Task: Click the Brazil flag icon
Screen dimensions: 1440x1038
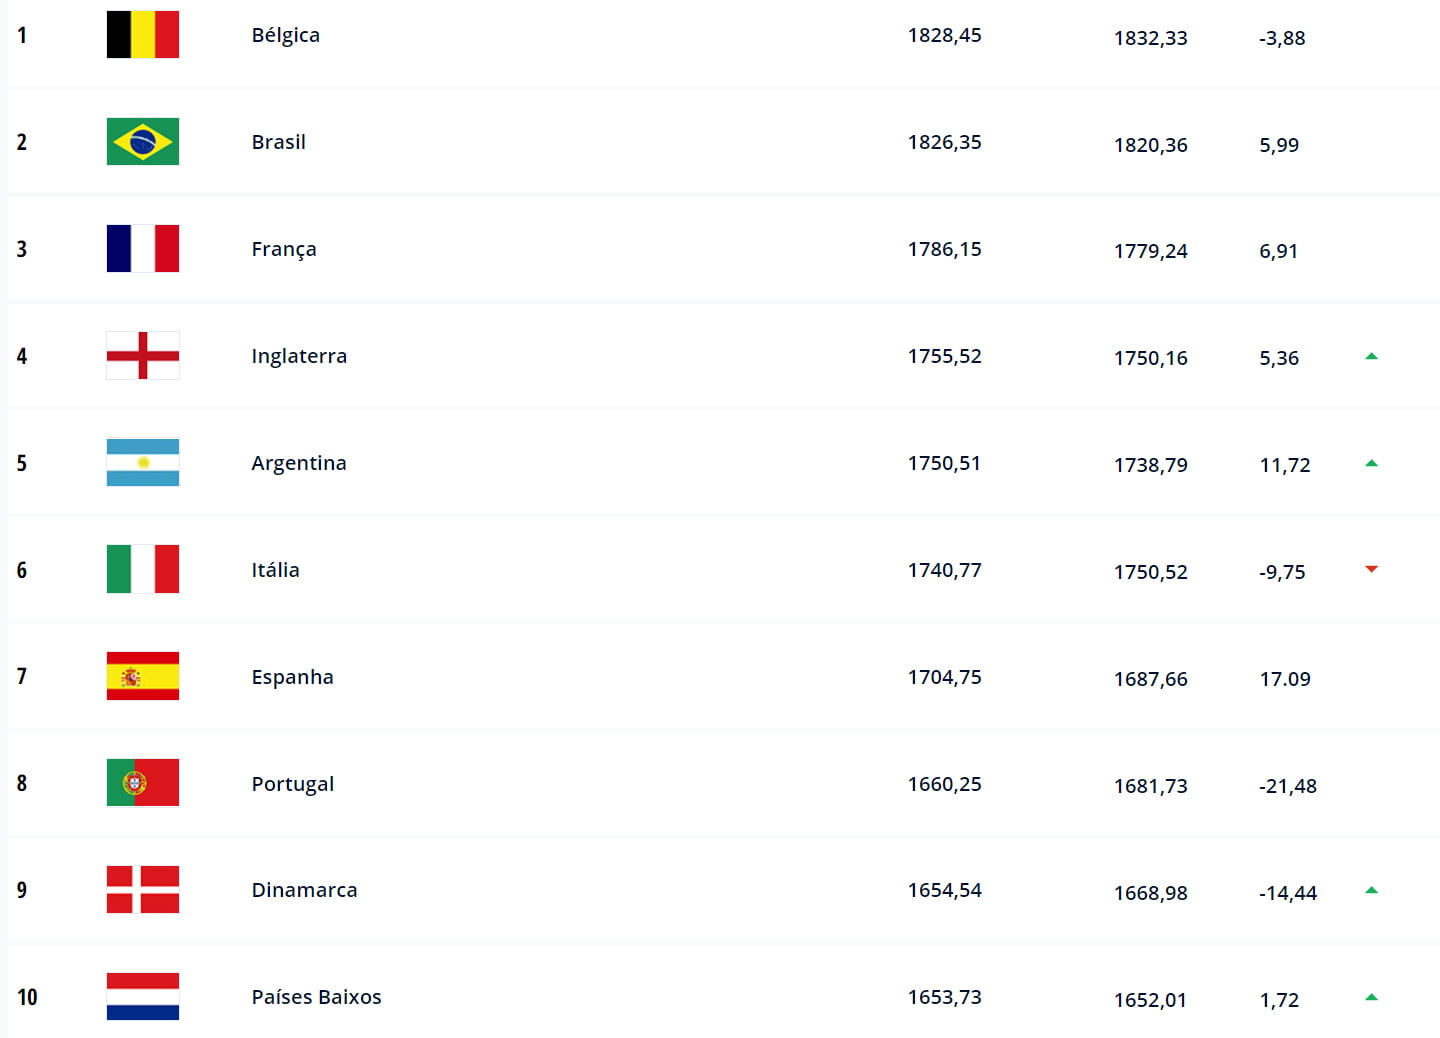Action: coord(143,142)
